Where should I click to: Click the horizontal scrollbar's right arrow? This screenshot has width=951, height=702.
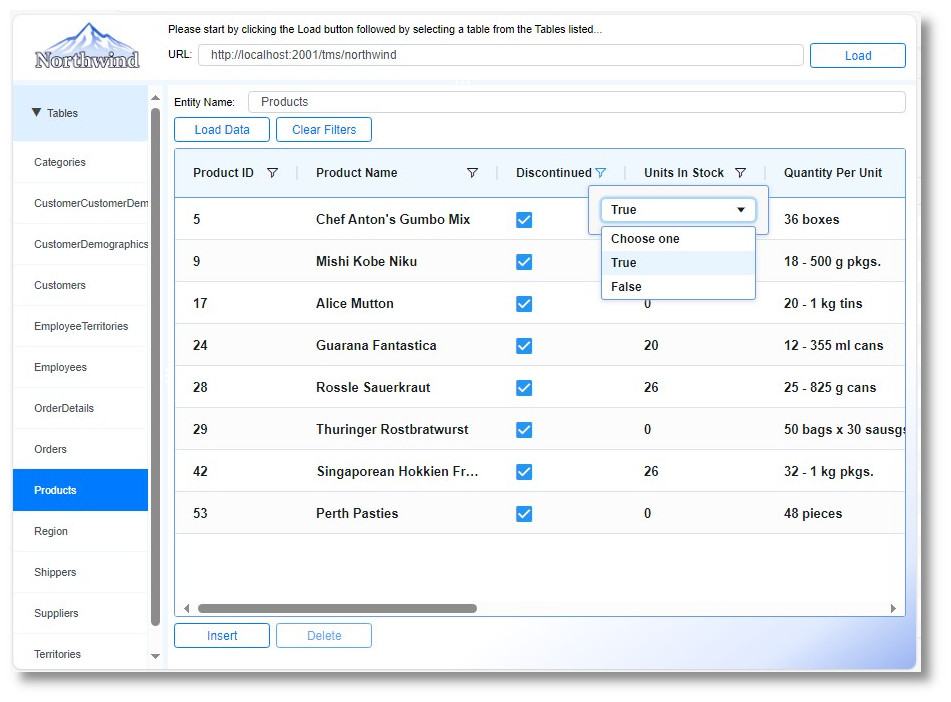point(893,607)
